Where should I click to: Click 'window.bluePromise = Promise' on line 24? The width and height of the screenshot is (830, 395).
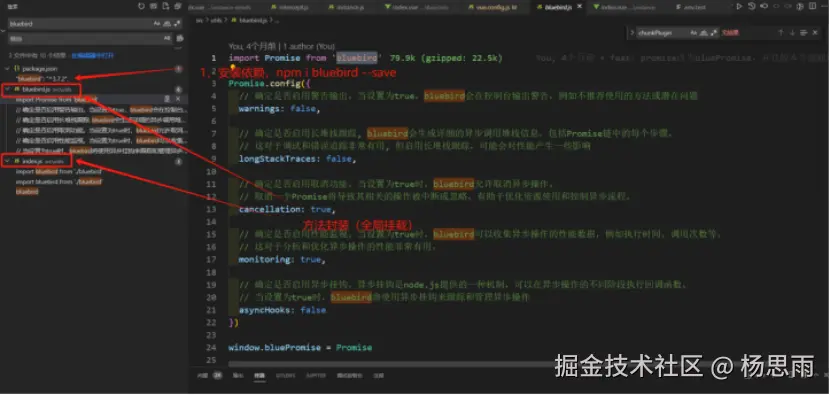[x=300, y=347]
